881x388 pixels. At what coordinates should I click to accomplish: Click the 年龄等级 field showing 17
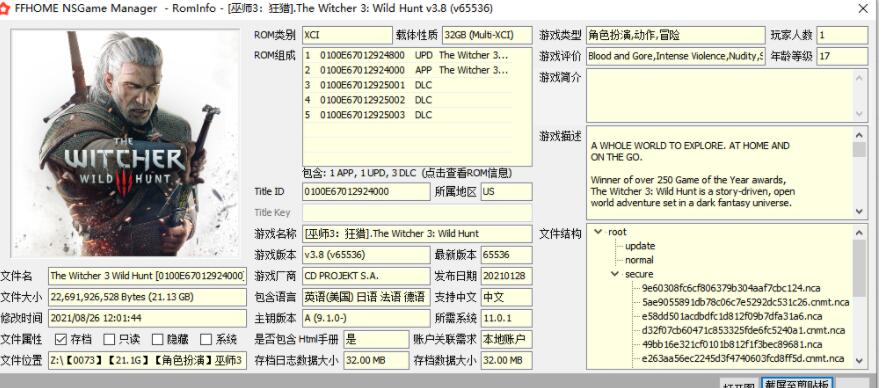[x=842, y=56]
